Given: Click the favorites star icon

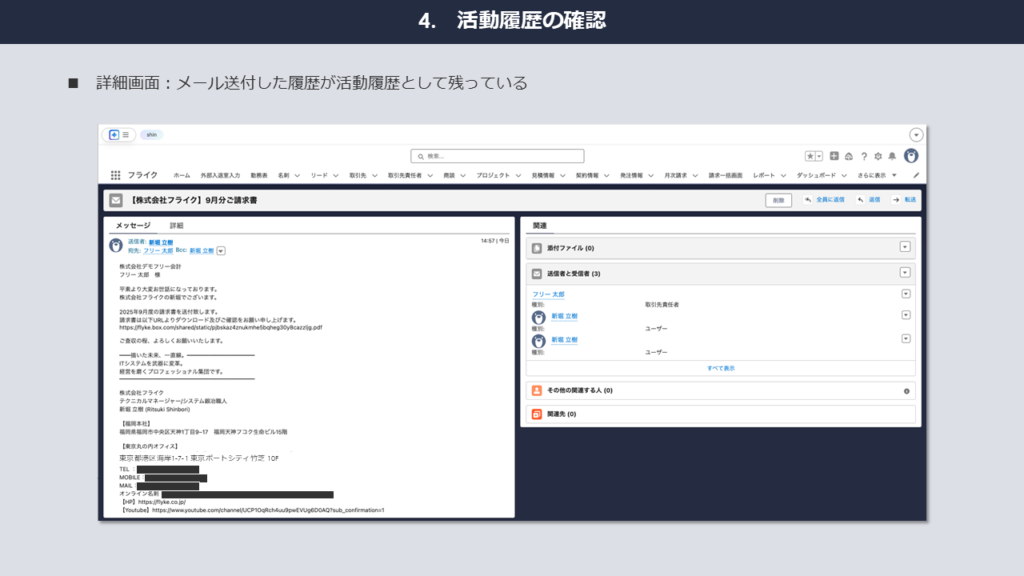Looking at the screenshot, I should (x=810, y=156).
